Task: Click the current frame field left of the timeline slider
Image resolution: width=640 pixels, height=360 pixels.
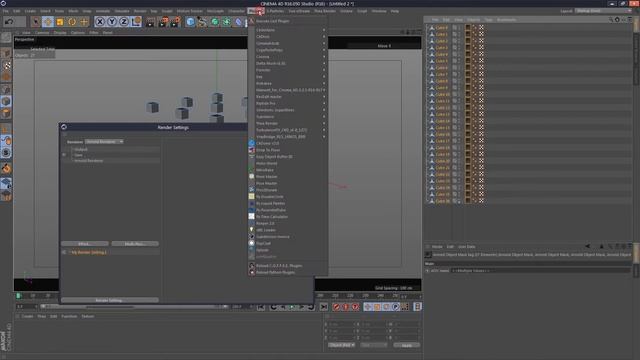Action: pos(27,307)
